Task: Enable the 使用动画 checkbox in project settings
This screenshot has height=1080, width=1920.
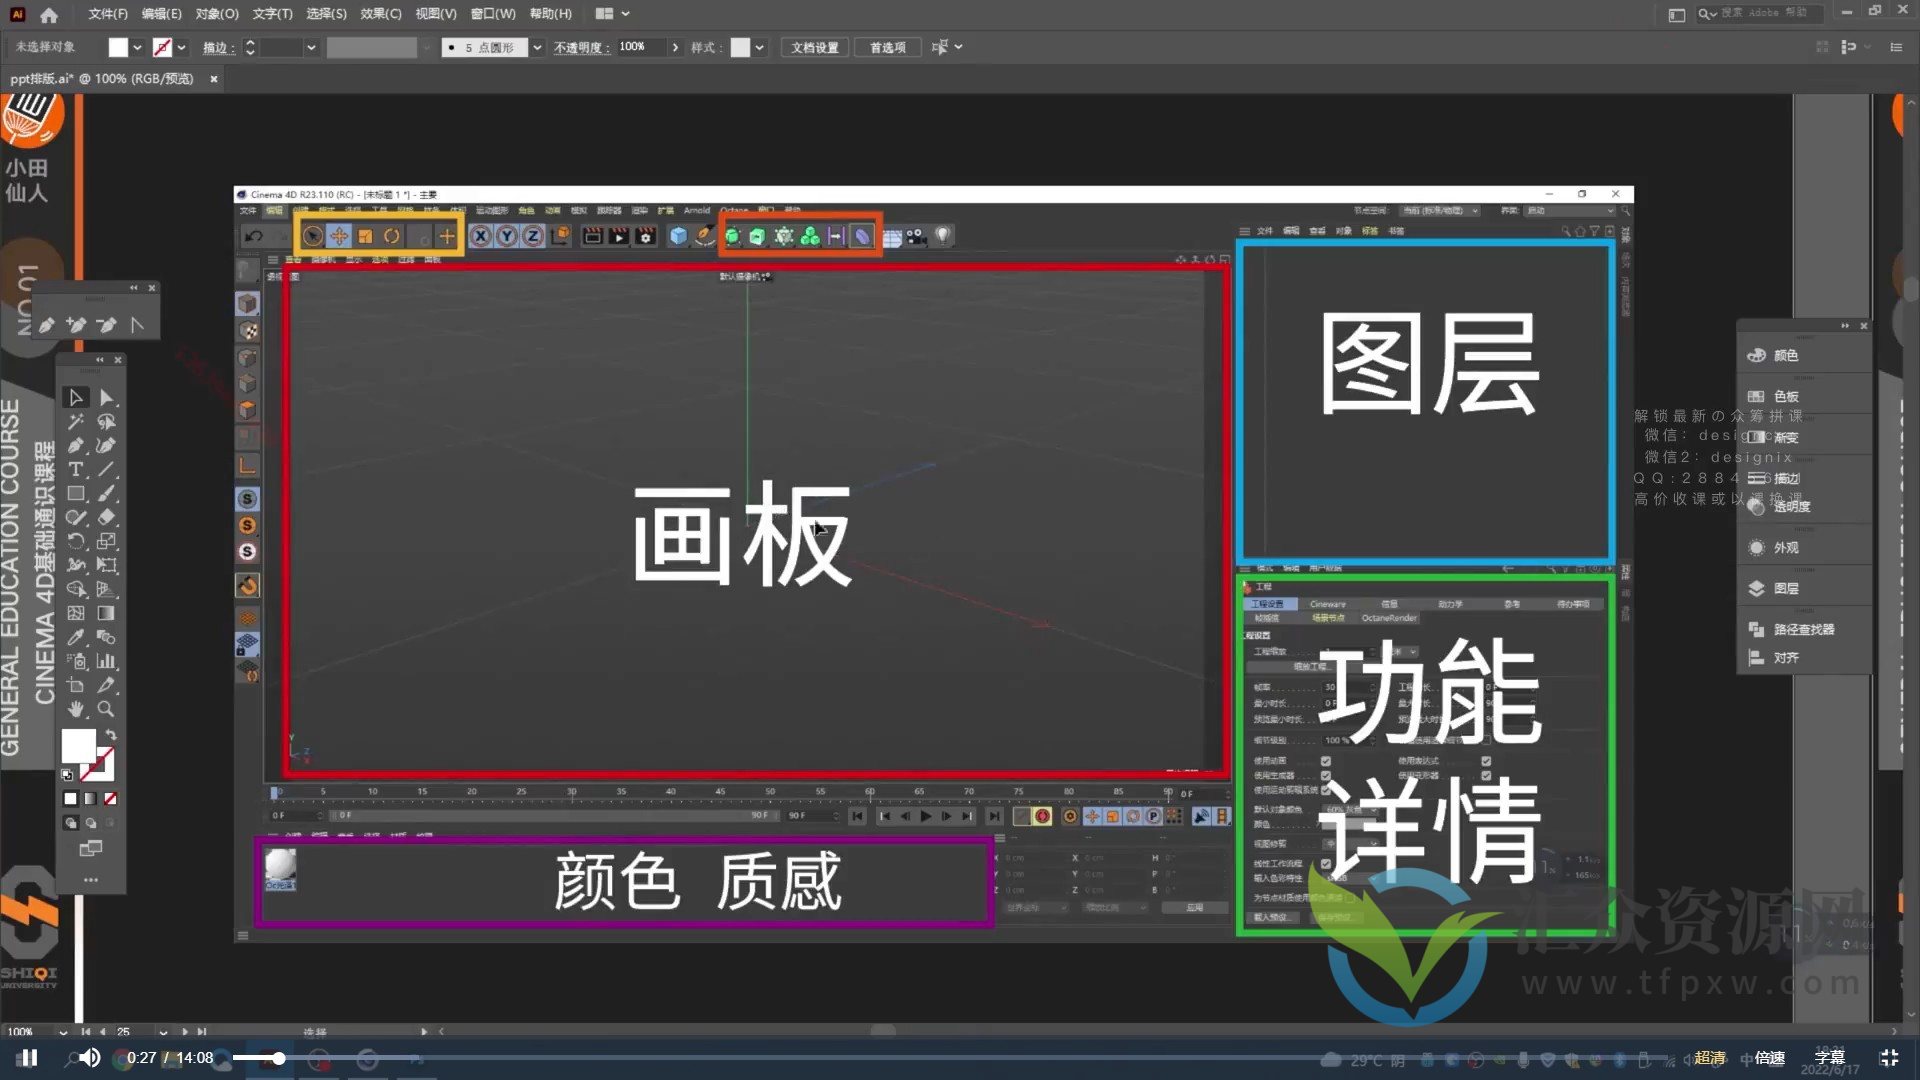Action: pyautogui.click(x=1327, y=761)
